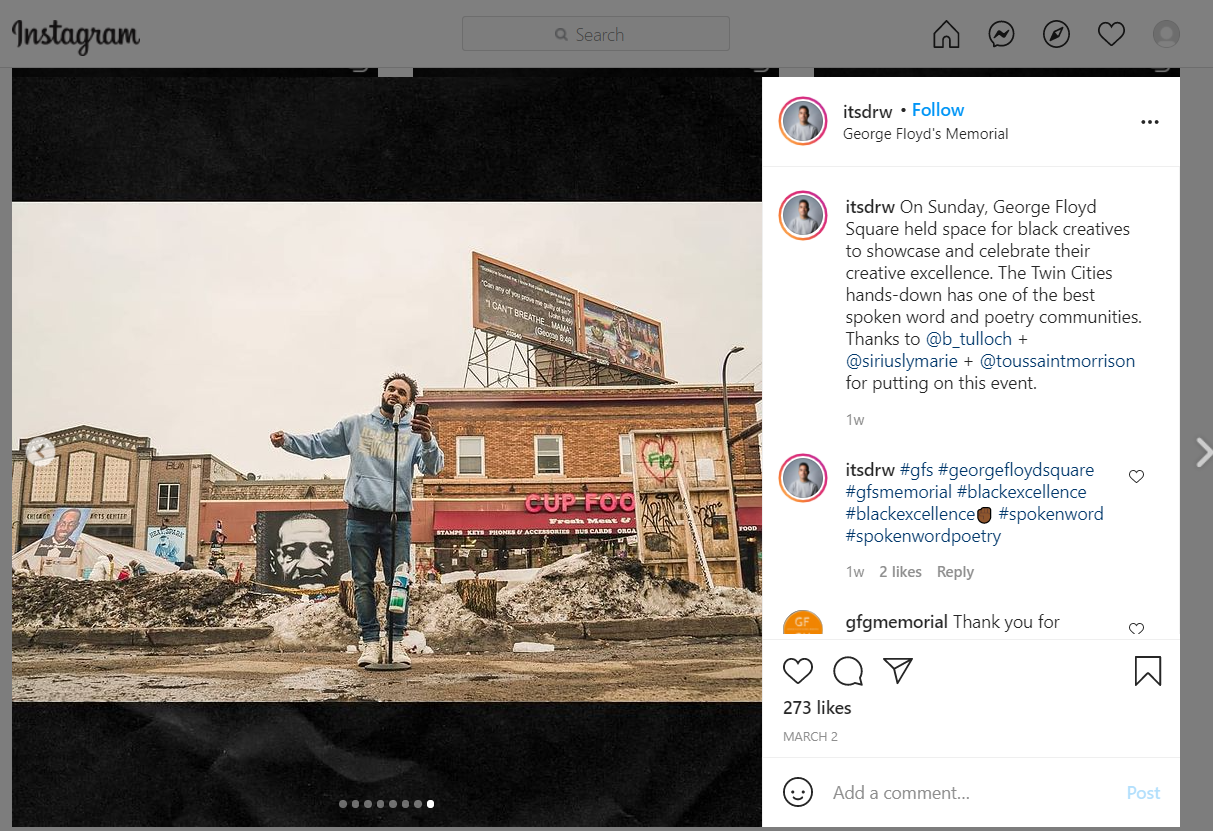1213x831 pixels.
Task: Share post with paper plane icon
Action: tap(898, 671)
